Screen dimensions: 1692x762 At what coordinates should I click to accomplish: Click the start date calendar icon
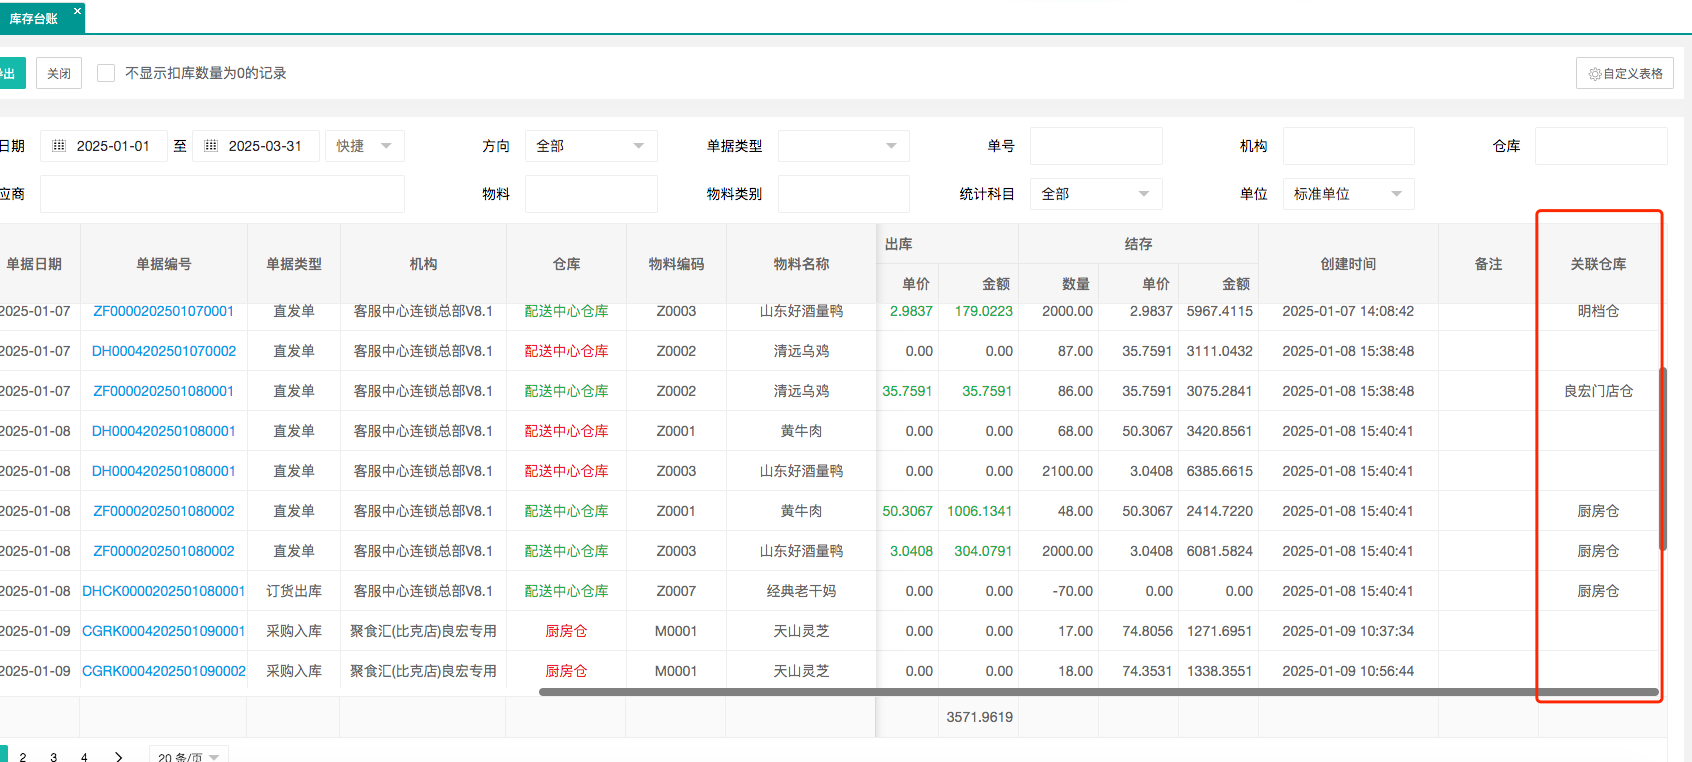[59, 146]
